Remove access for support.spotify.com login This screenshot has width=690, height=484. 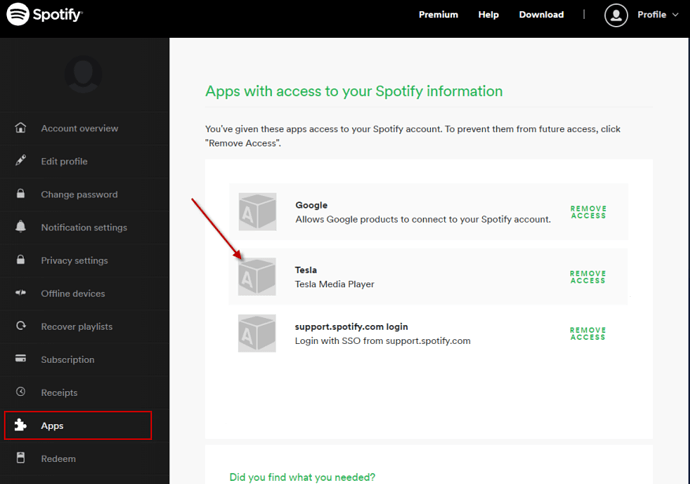[588, 334]
